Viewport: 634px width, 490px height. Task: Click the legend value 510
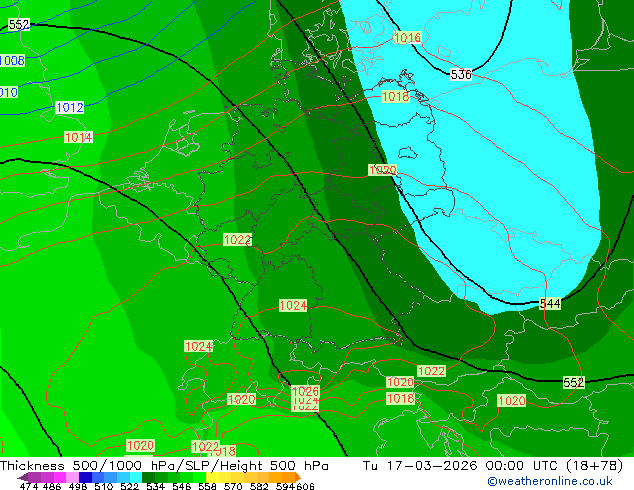click(104, 486)
